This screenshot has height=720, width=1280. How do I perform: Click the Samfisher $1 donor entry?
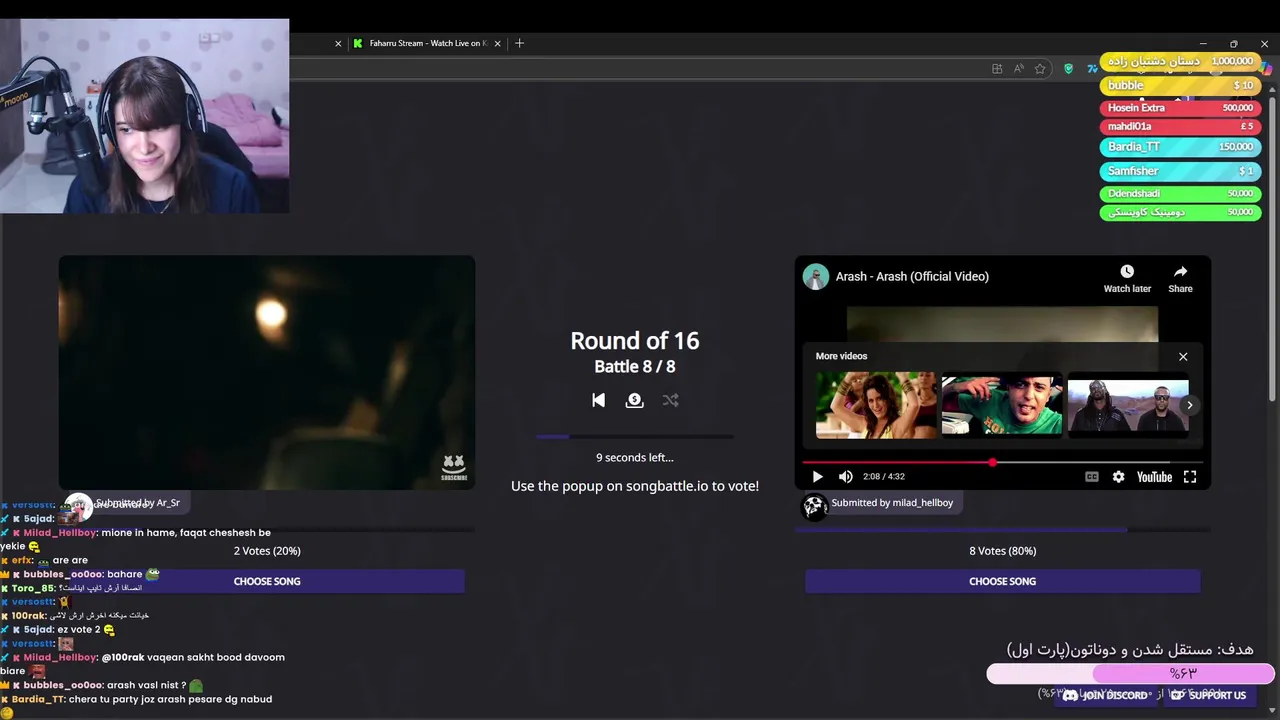point(1180,171)
